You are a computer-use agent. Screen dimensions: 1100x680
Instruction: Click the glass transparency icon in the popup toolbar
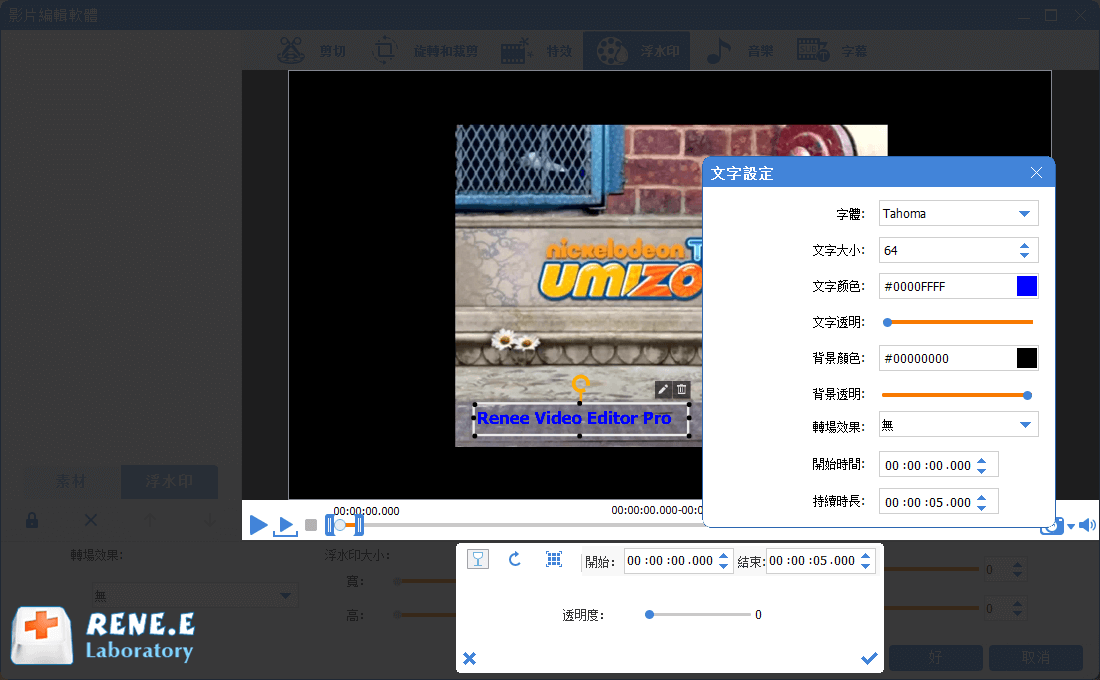pos(478,559)
